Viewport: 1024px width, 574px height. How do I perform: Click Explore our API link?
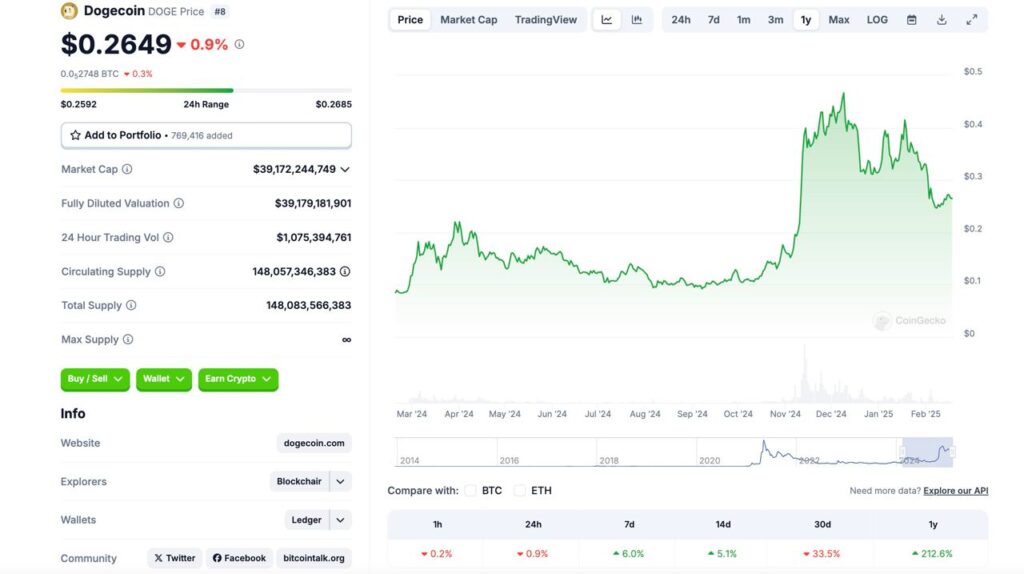coord(955,490)
